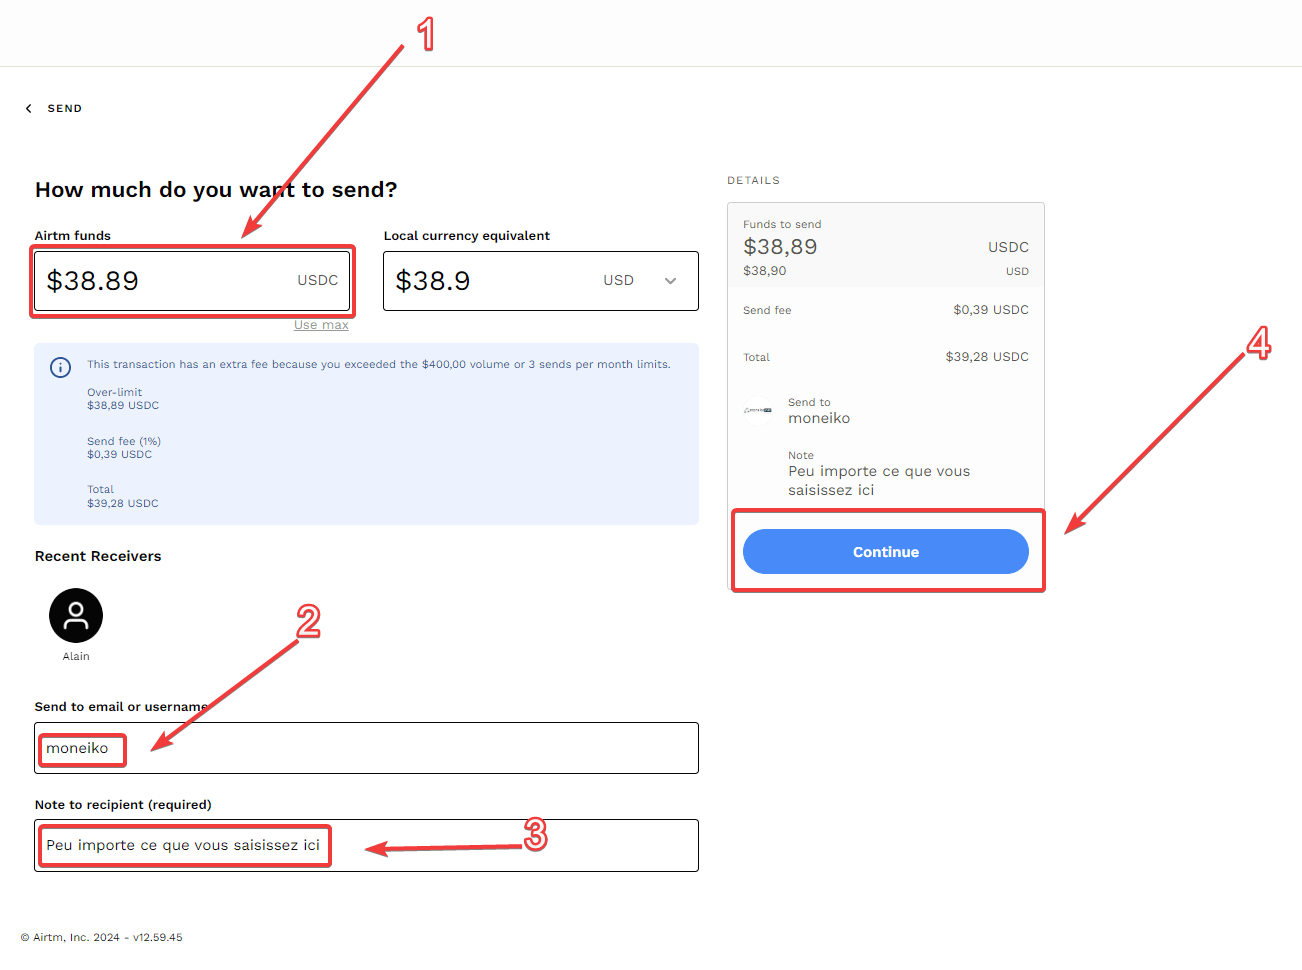Image resolution: width=1302 pixels, height=970 pixels.
Task: Select Alain's black avatar icon
Action: point(76,615)
